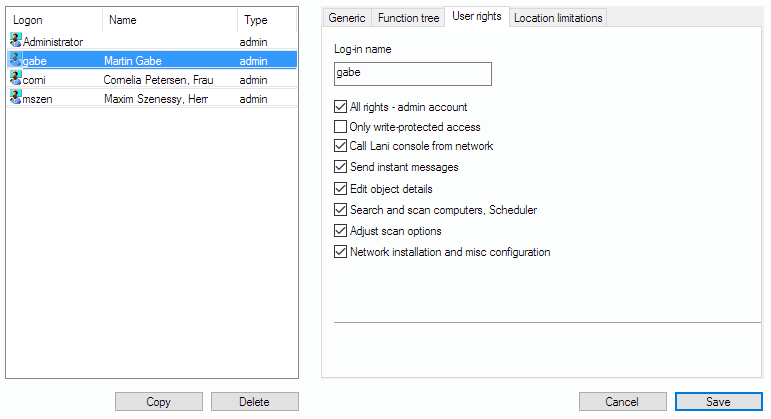771x419 pixels.
Task: Uncheck All rights - admin account
Action: pyautogui.click(x=341, y=107)
